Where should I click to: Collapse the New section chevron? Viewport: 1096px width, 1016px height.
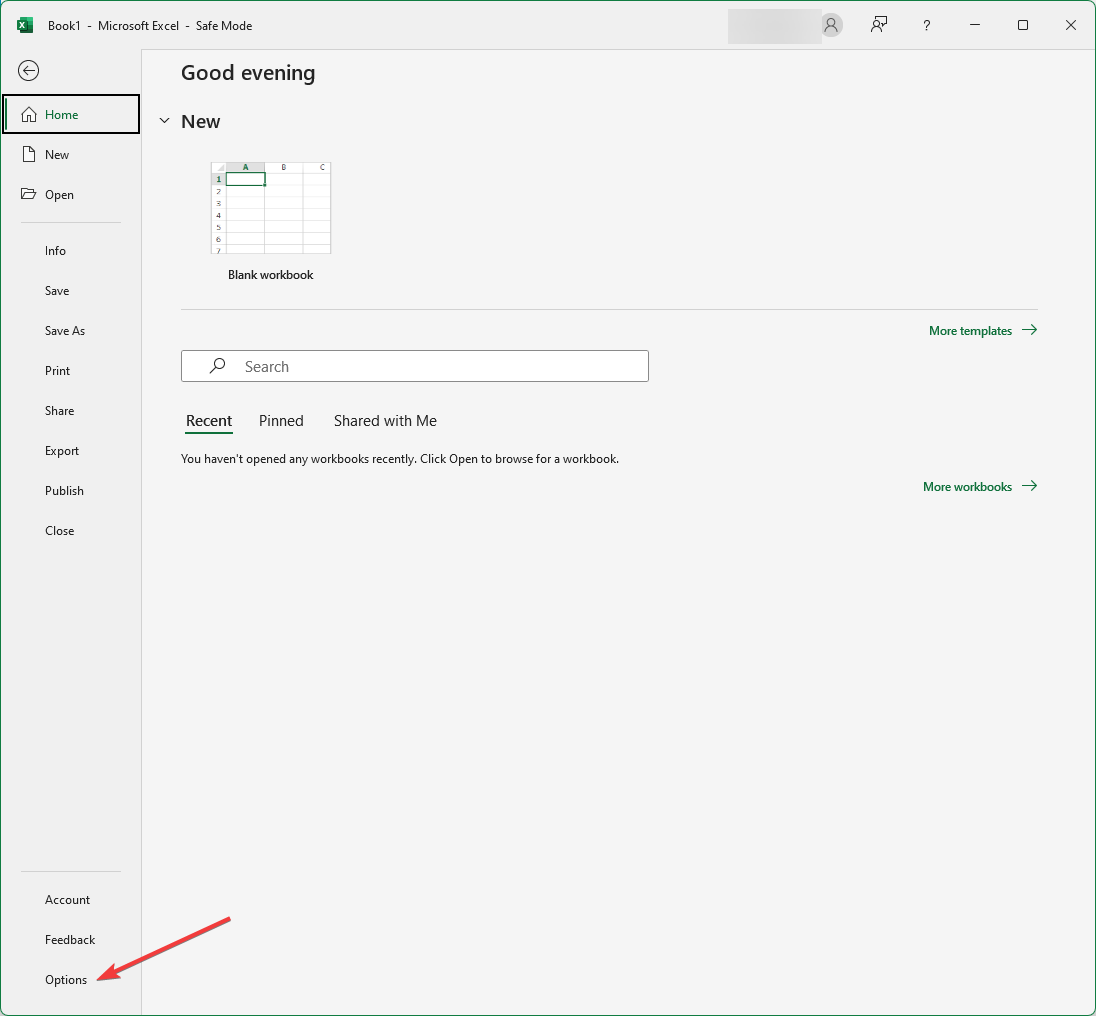[164, 121]
